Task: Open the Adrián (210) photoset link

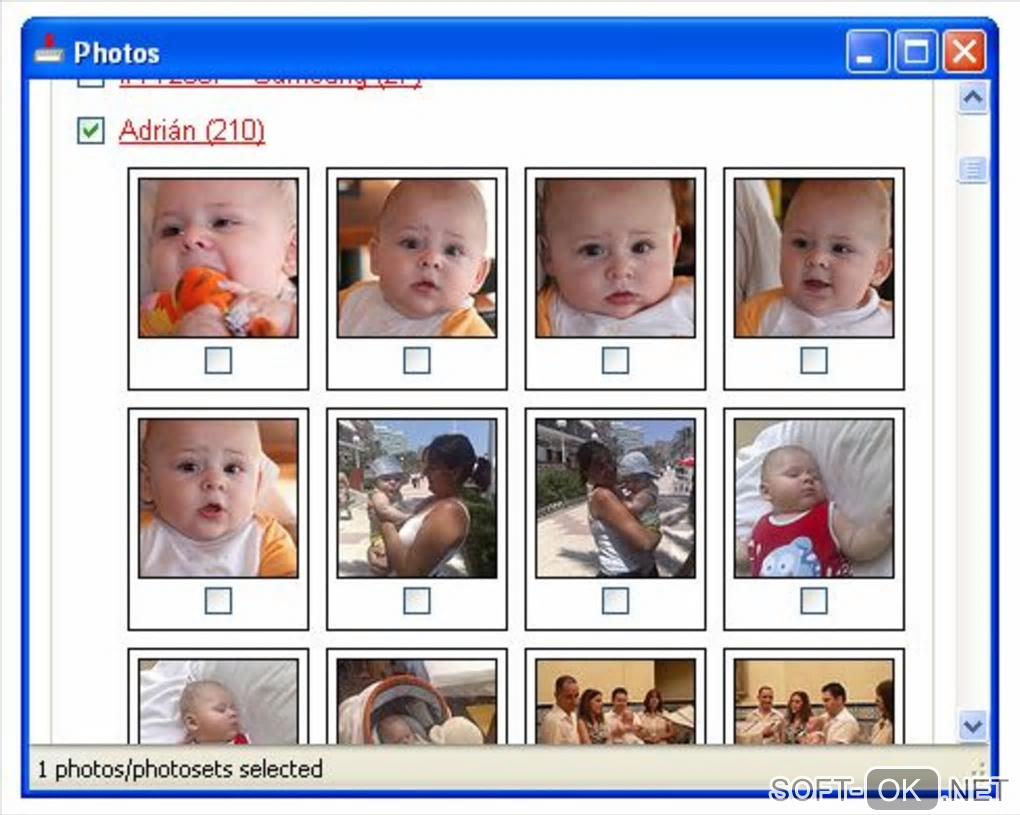Action: [192, 131]
